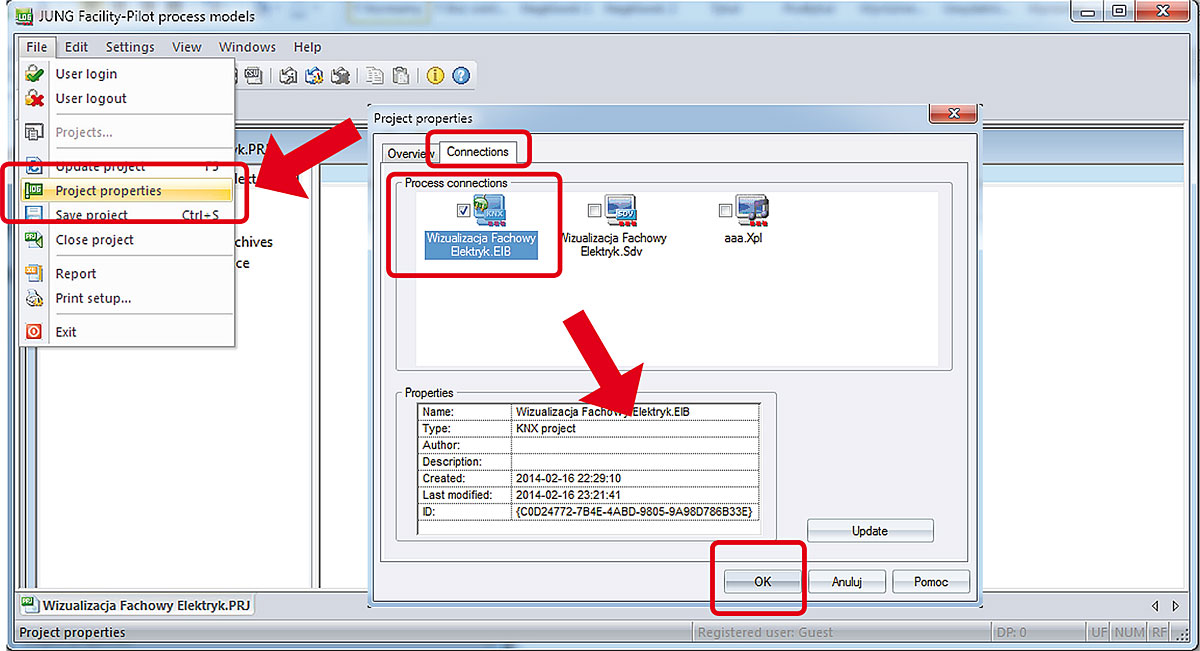Confirm dialog with OK button
This screenshot has height=651, width=1200.
tap(762, 581)
